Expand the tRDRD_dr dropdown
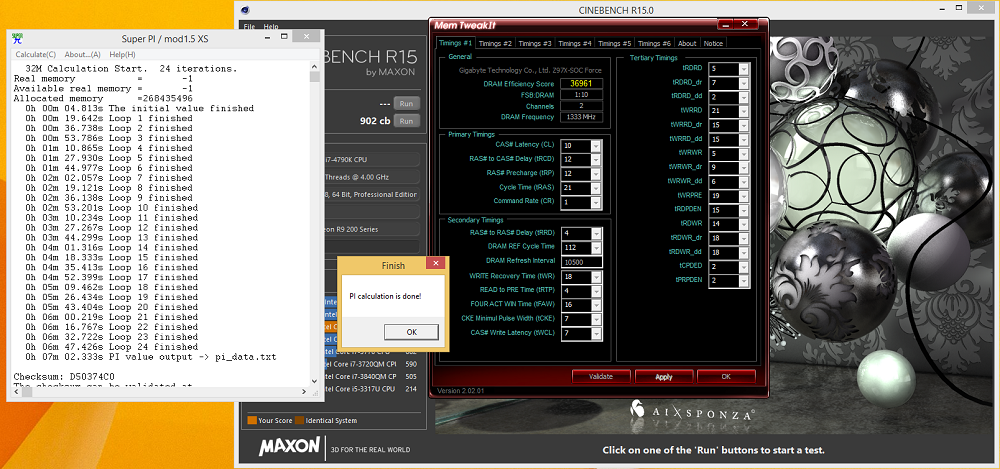1000x469 pixels. (744, 83)
